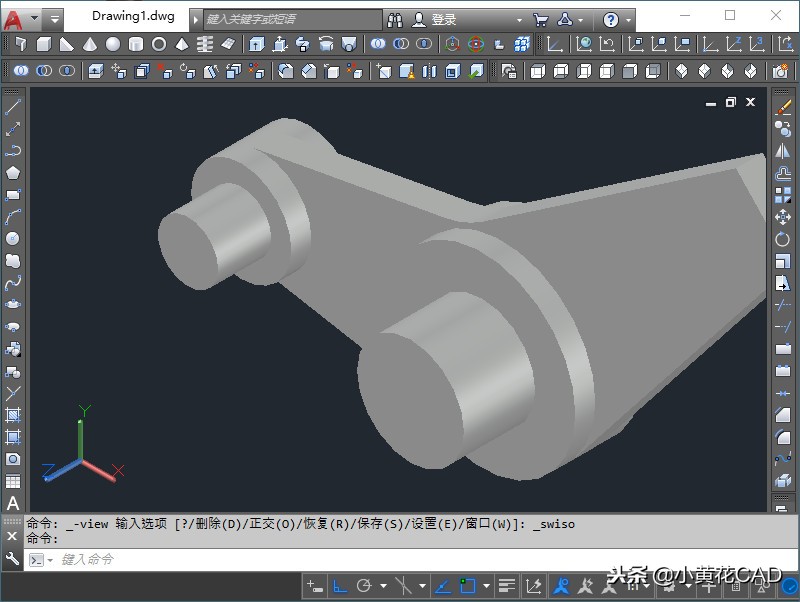The width and height of the screenshot is (800, 602).
Task: Click the Extrude Faces icon
Action: tap(96, 71)
